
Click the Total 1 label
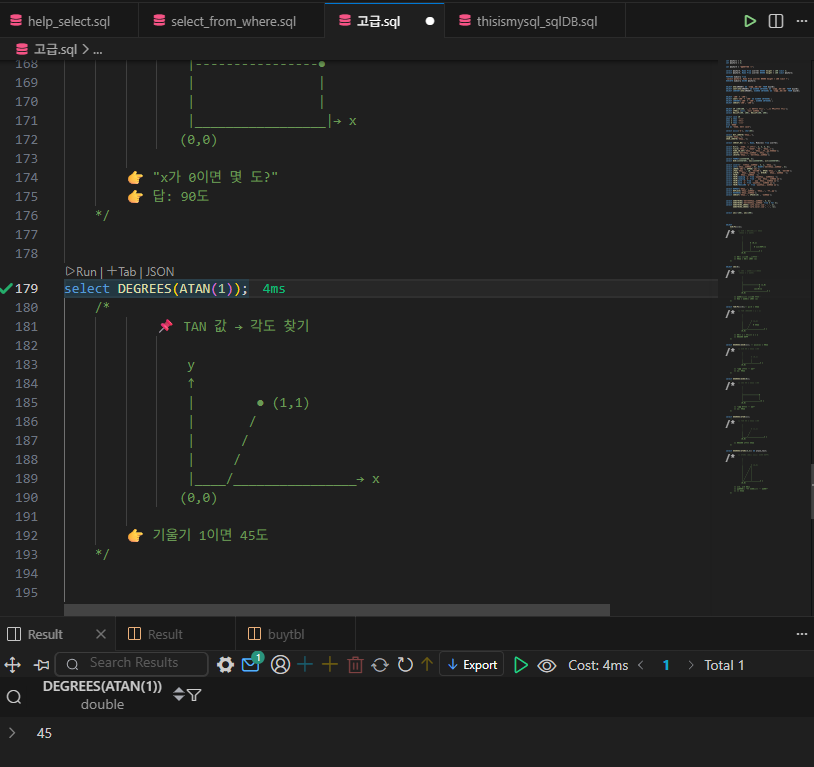click(x=724, y=665)
